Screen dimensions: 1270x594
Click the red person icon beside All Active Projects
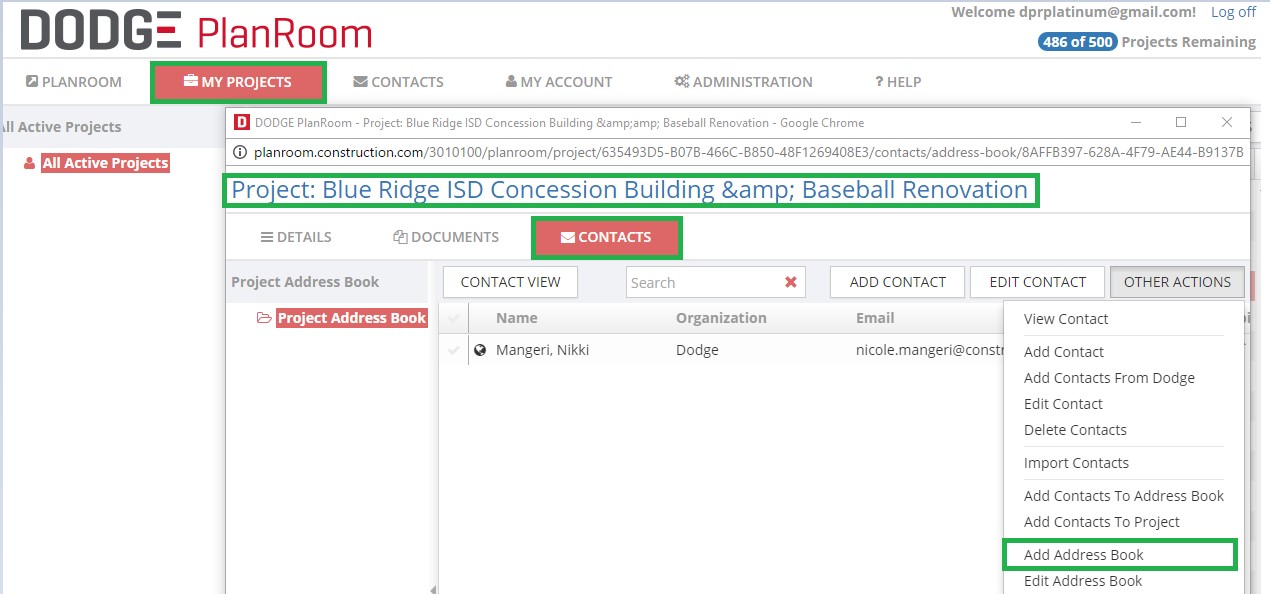tap(29, 163)
